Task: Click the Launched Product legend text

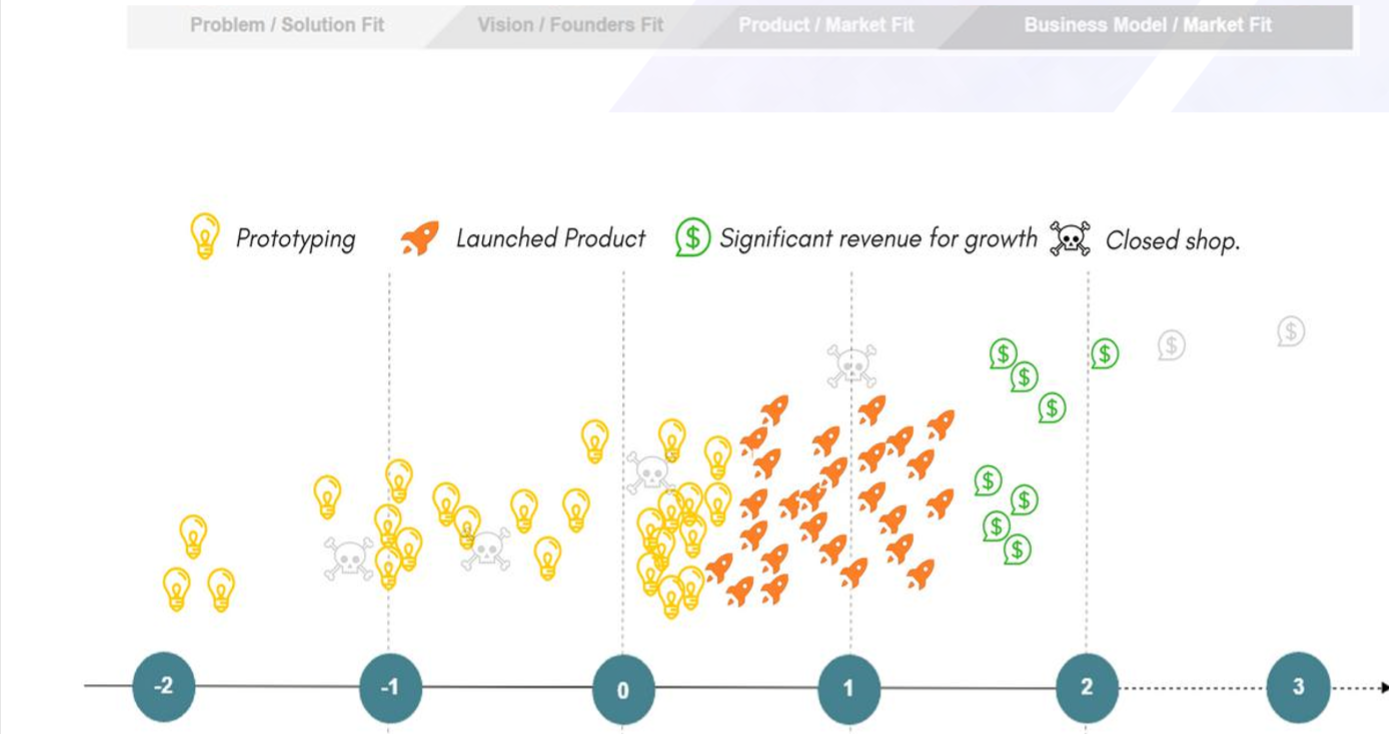Action: tap(551, 239)
